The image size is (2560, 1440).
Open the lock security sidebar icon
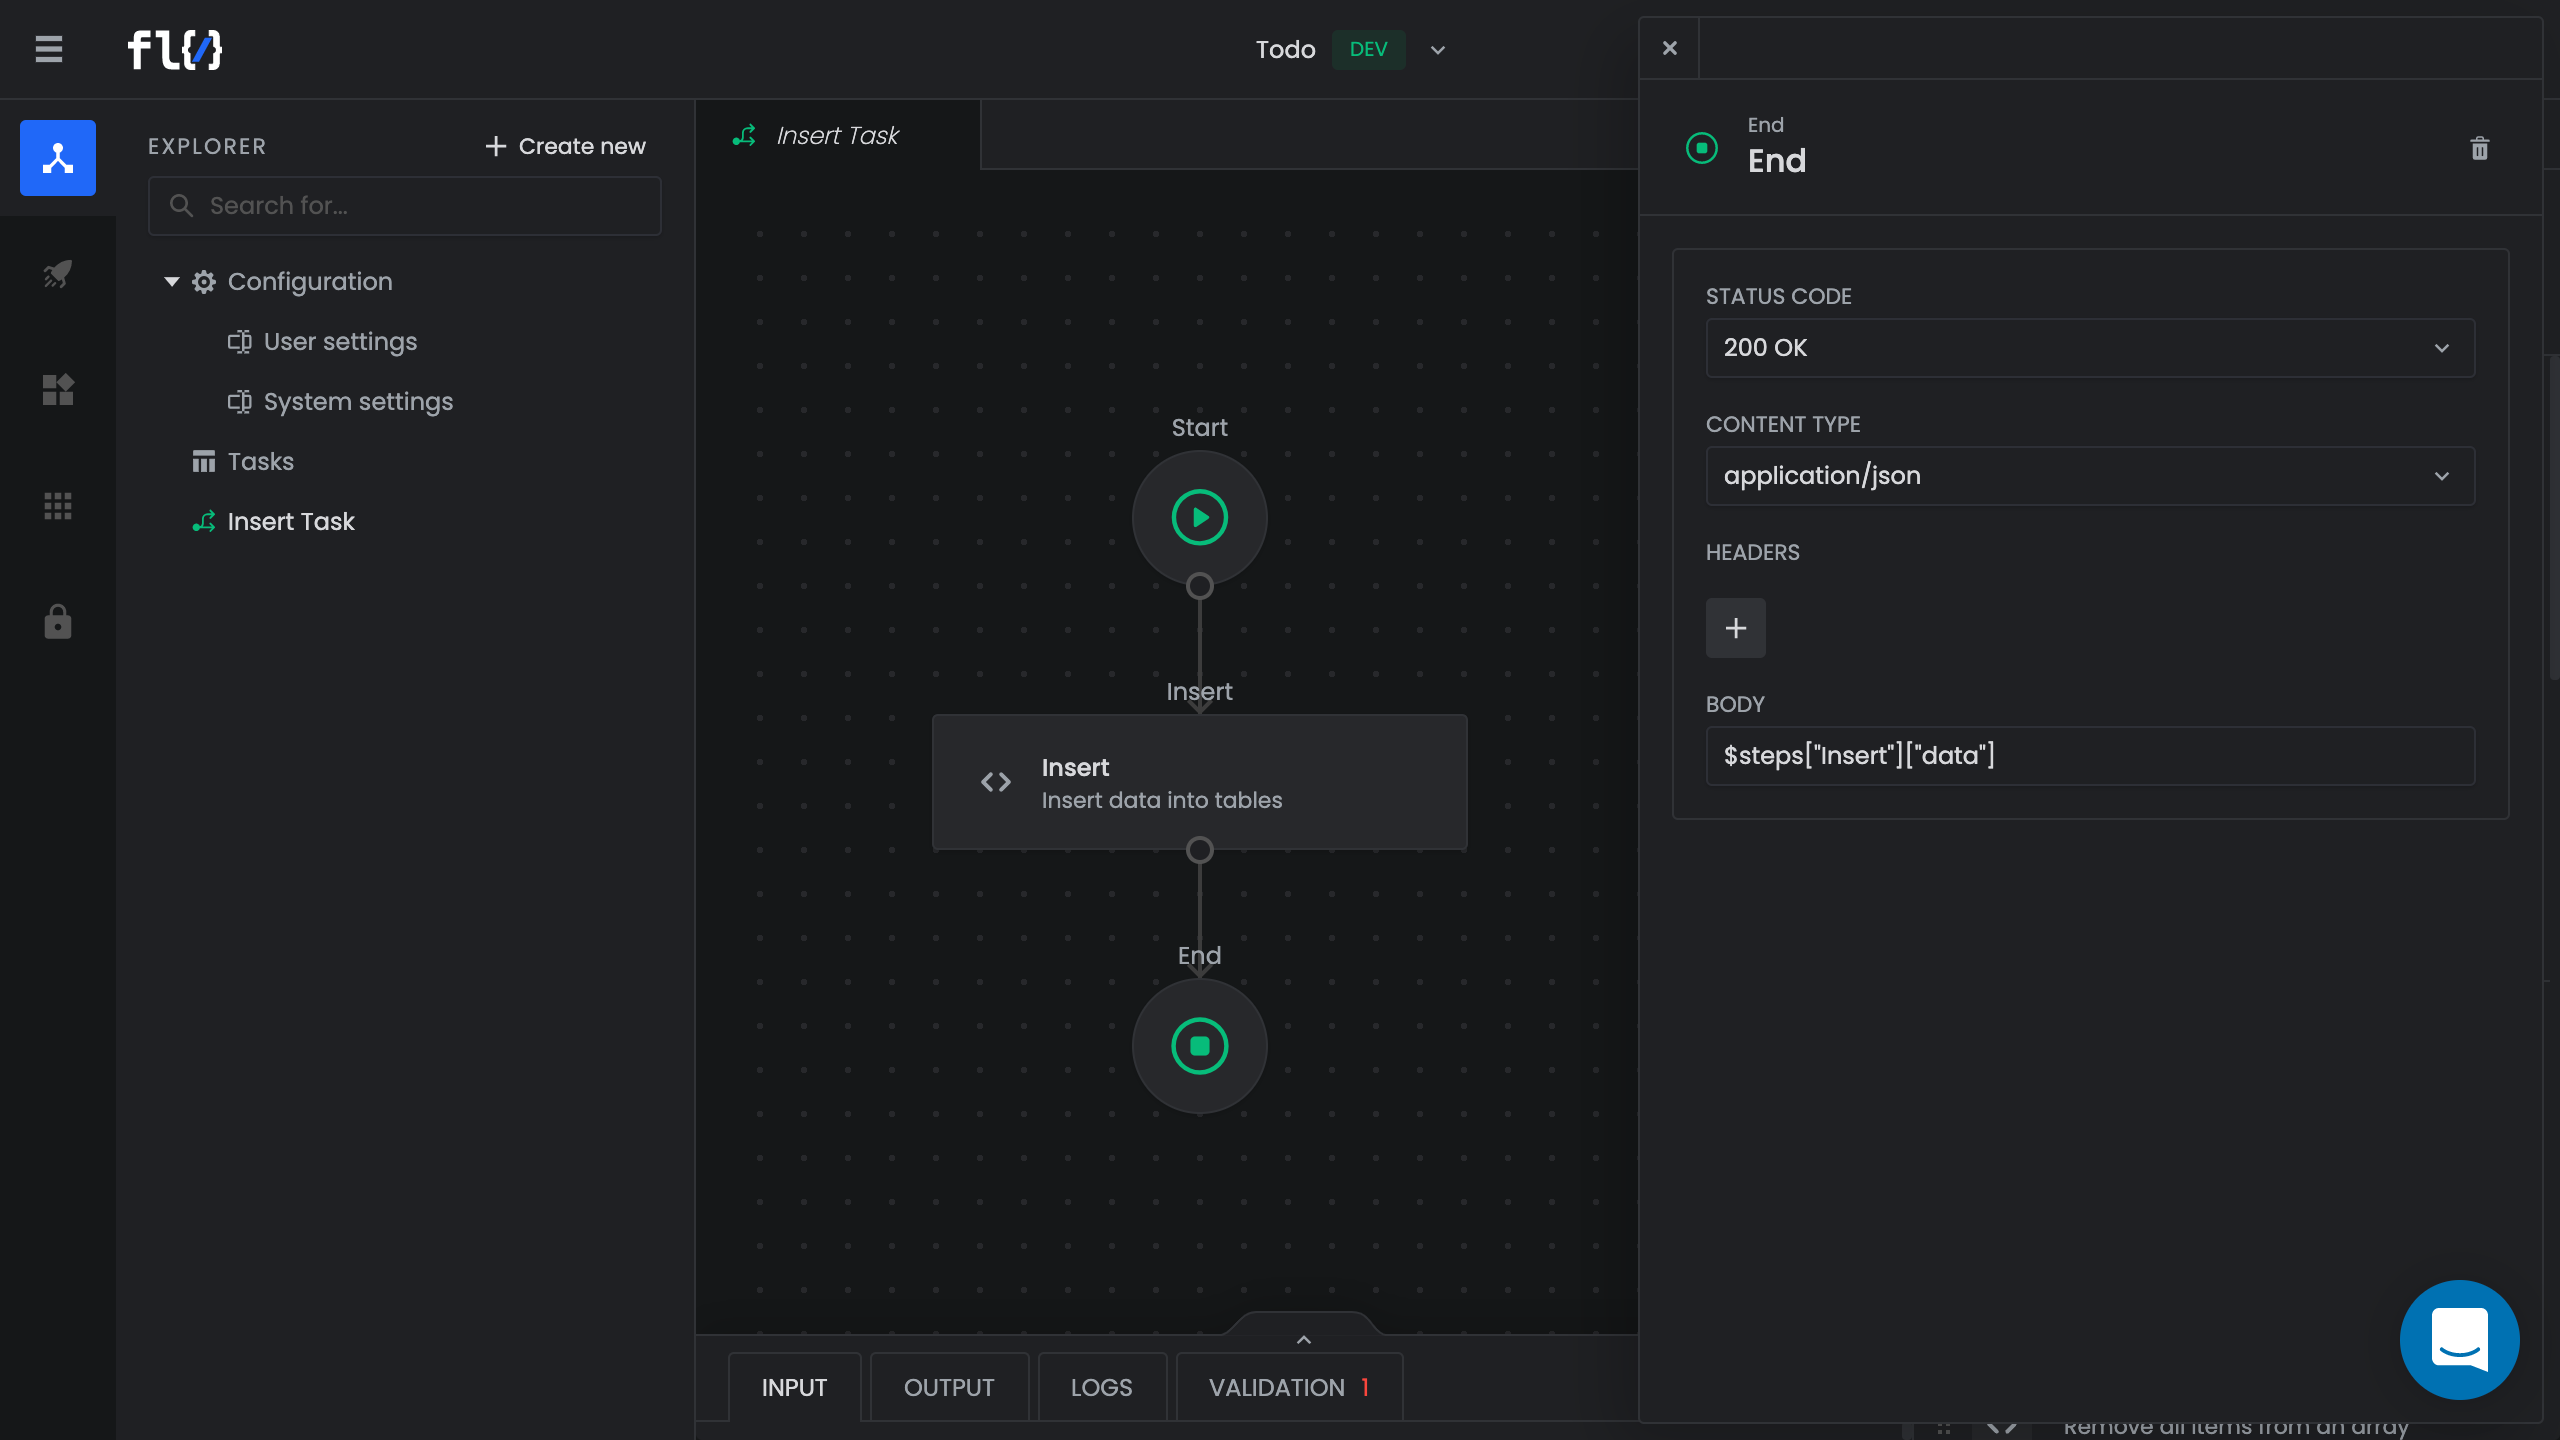tap(58, 622)
